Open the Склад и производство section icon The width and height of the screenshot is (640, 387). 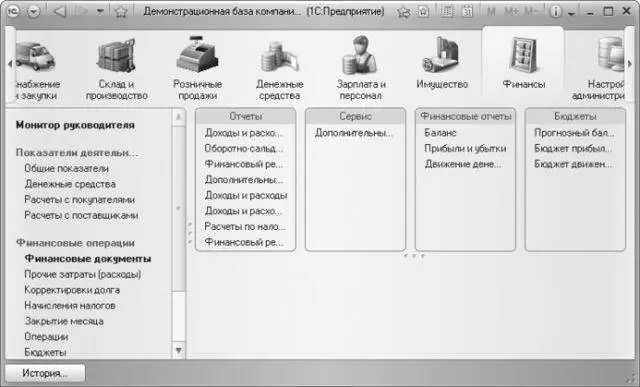(116, 55)
